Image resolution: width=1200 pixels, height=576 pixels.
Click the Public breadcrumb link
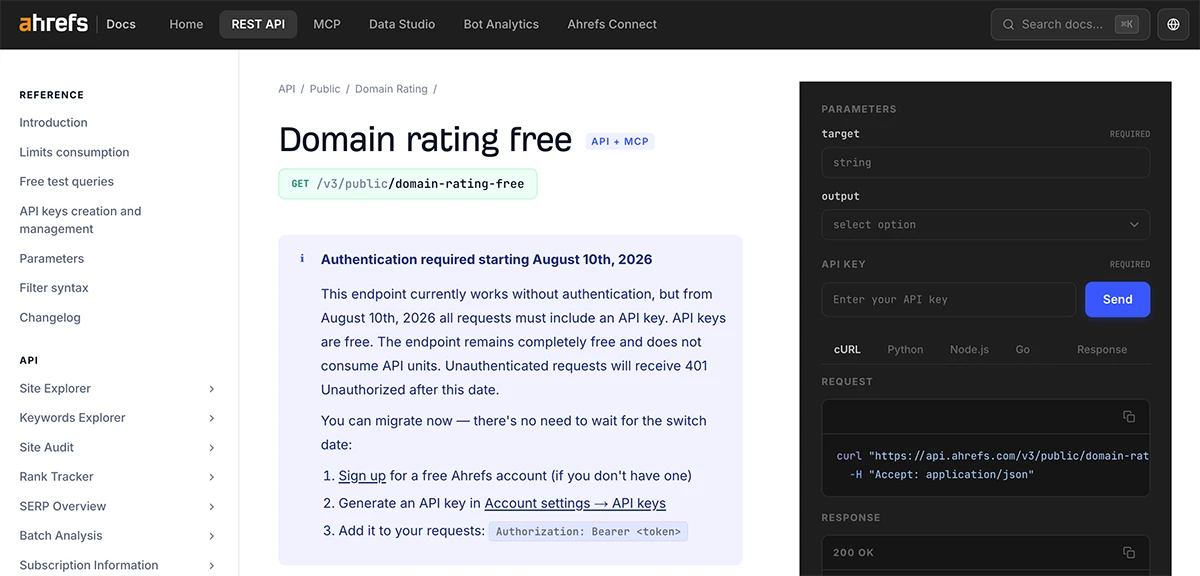(325, 89)
